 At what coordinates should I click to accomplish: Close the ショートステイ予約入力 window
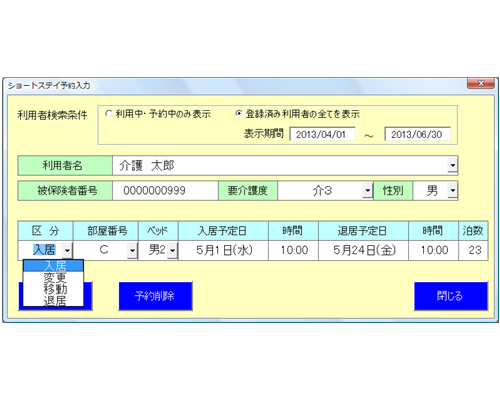(x=480, y=84)
